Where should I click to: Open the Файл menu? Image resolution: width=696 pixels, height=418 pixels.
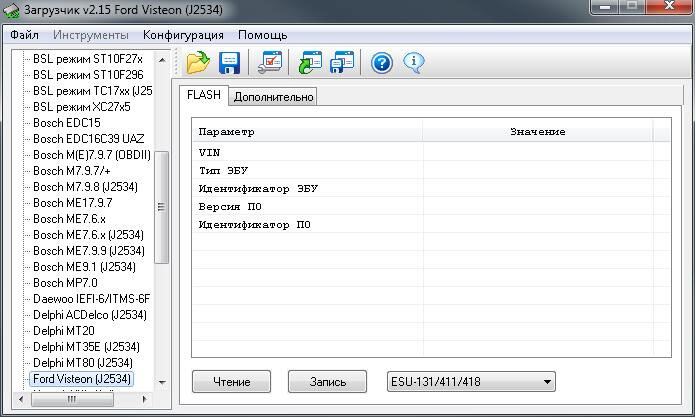click(24, 35)
